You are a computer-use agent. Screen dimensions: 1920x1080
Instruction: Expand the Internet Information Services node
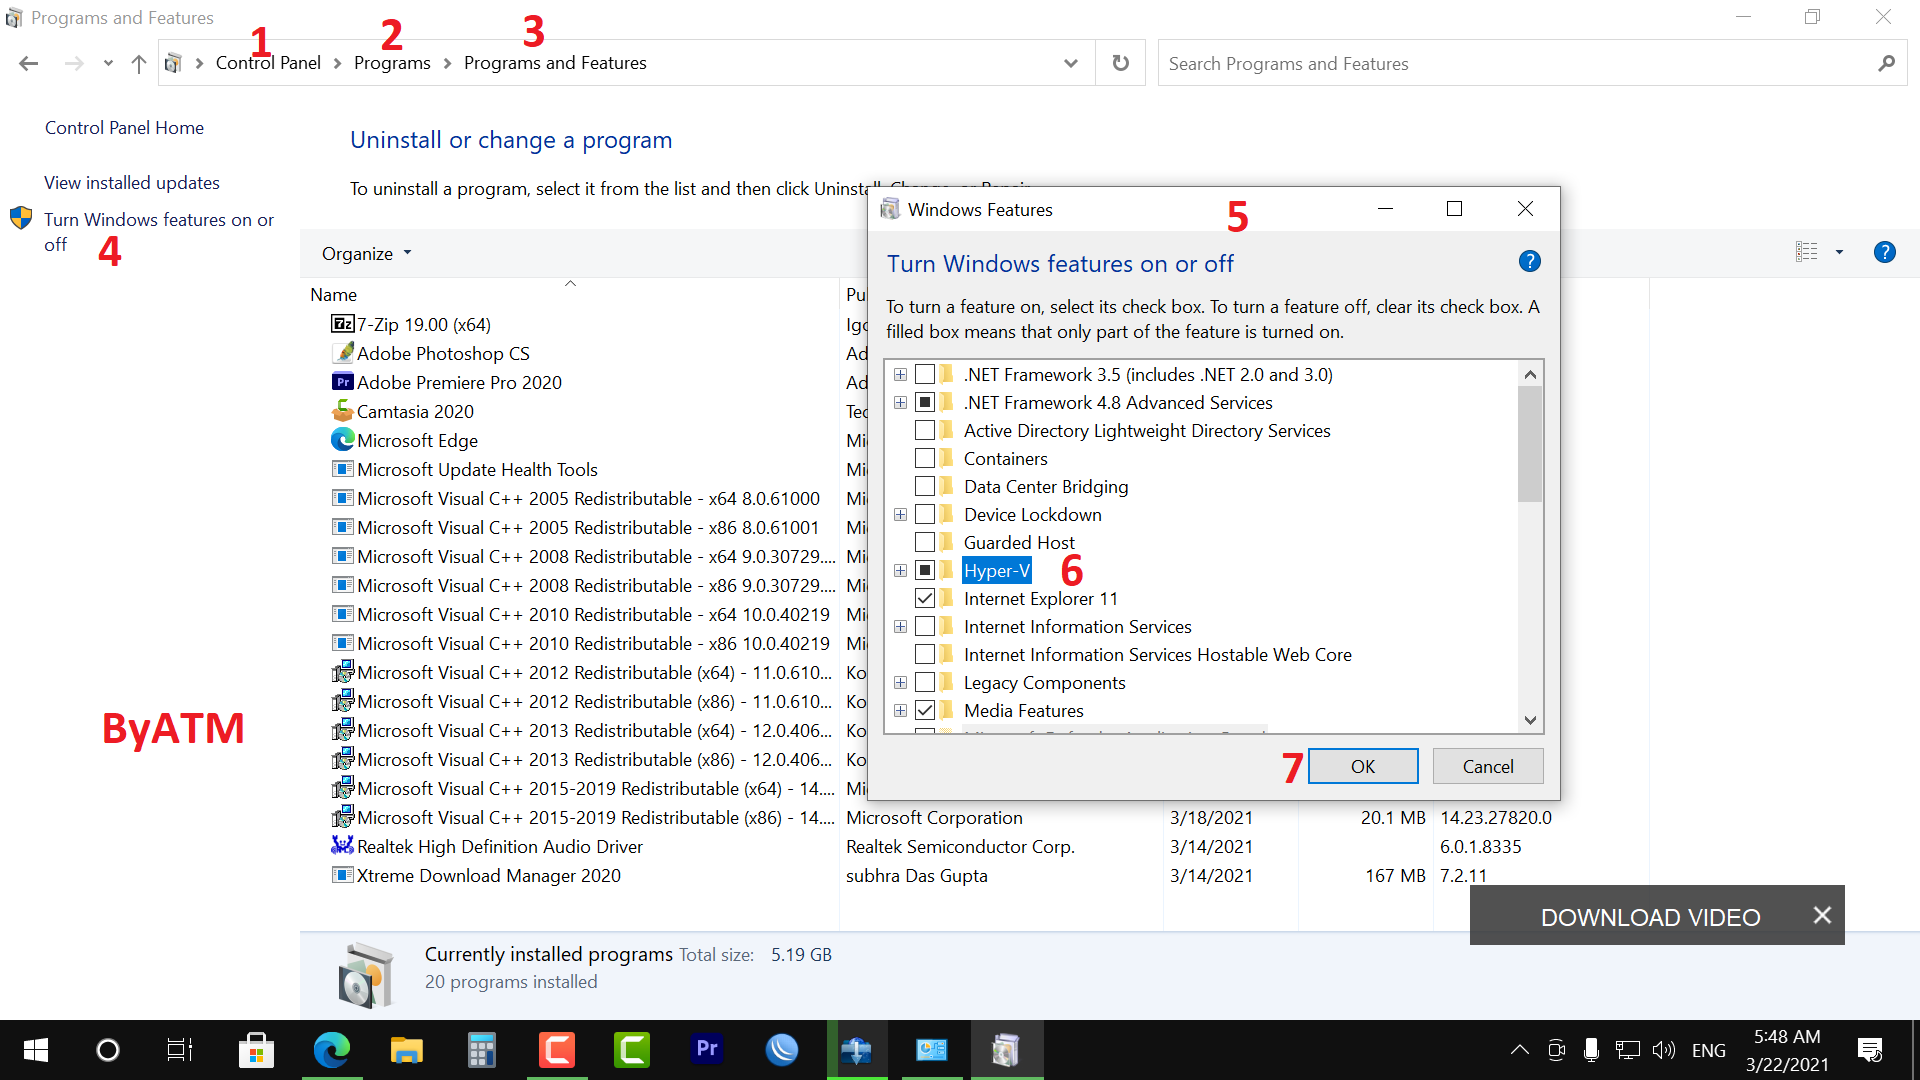pos(900,627)
